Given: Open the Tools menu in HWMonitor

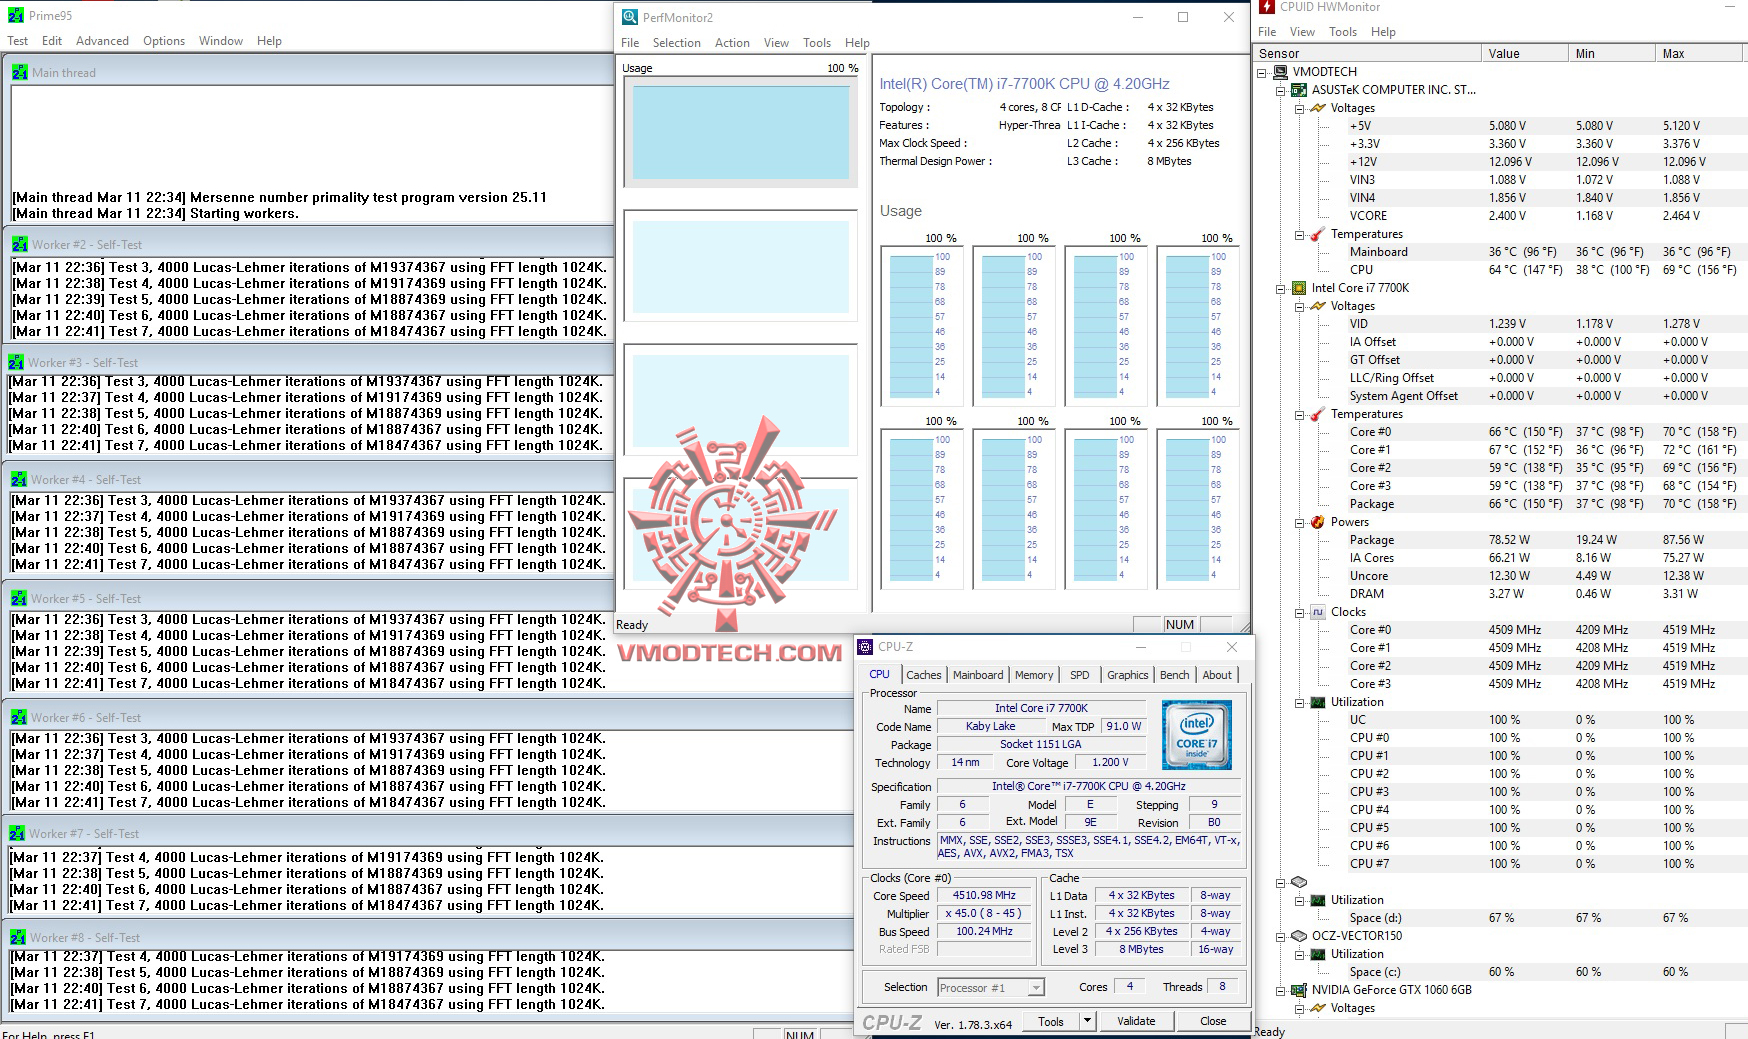Looking at the screenshot, I should (x=1343, y=32).
